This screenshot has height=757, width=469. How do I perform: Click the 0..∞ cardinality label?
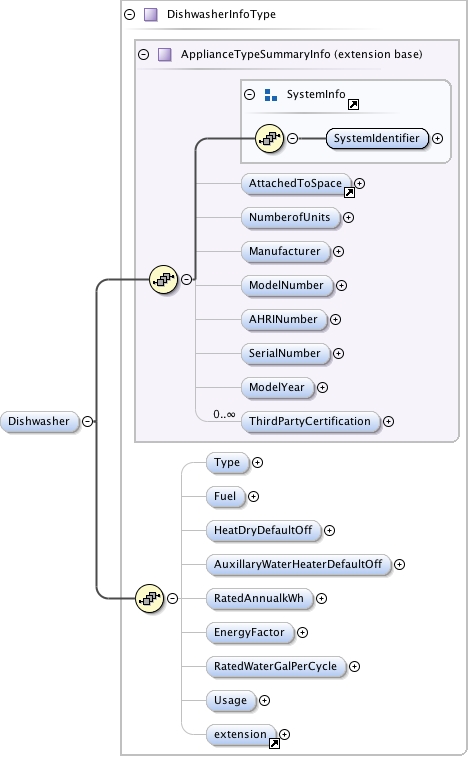coord(224,414)
